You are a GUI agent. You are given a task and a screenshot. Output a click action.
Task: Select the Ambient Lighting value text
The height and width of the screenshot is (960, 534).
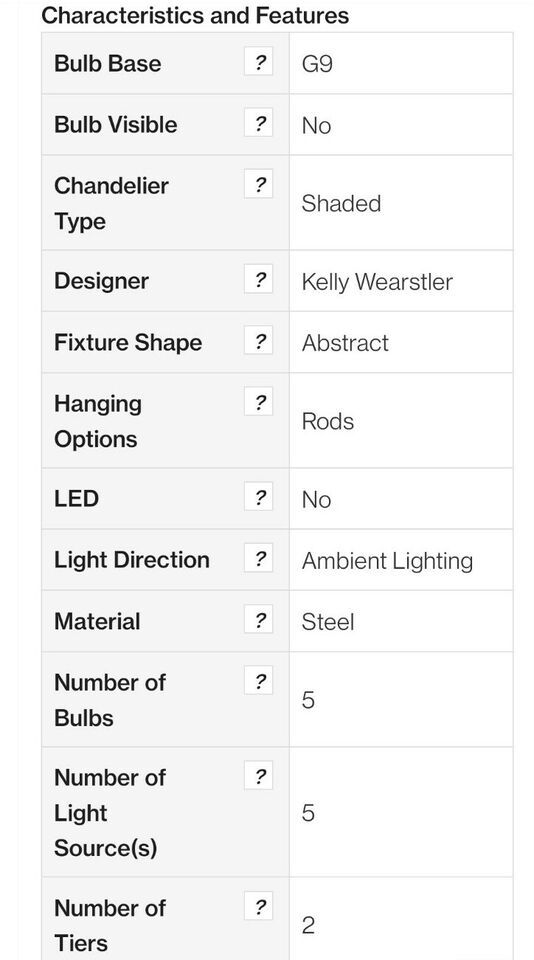(387, 561)
